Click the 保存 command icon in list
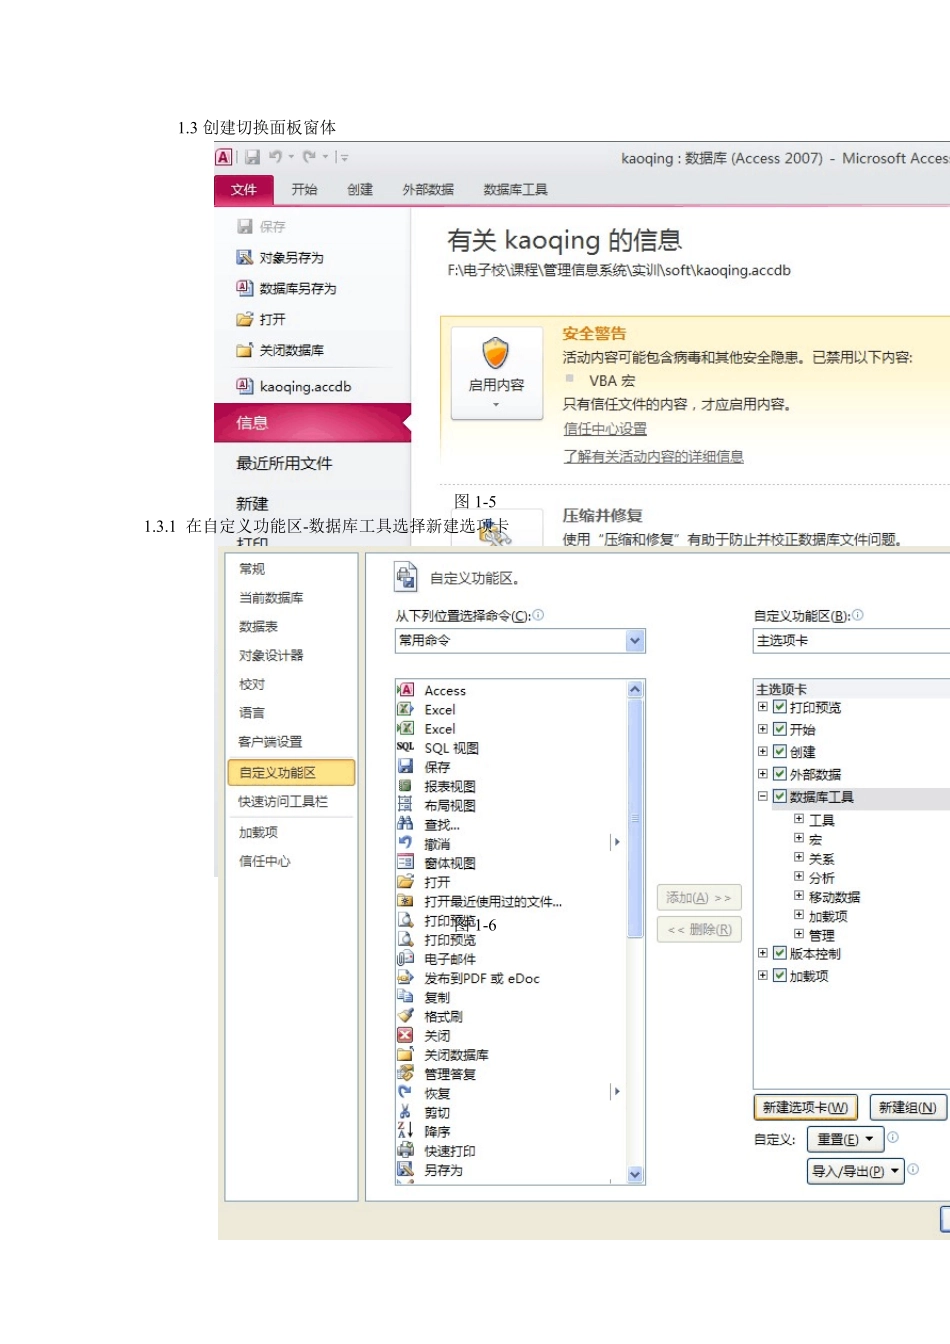950x1344 pixels. click(x=405, y=766)
